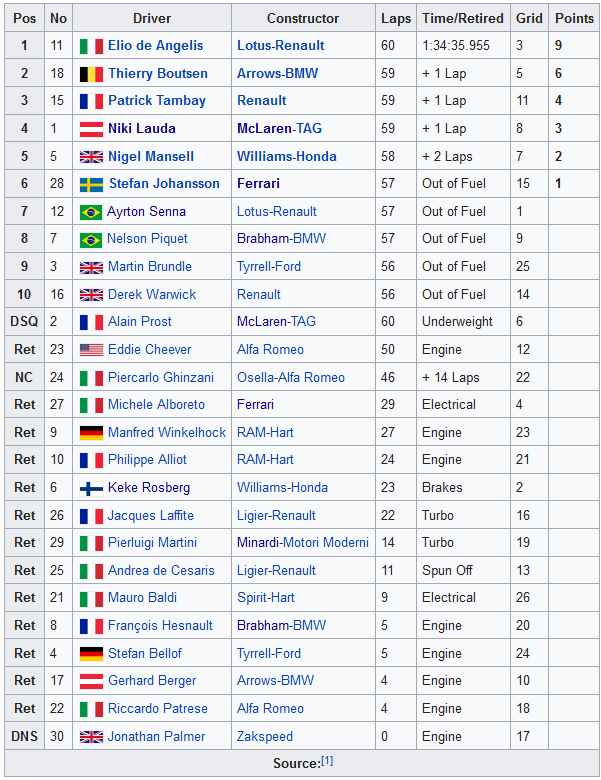
Task: Click the Belgian flag beside Thierry Boutsen
Action: pyautogui.click(x=91, y=74)
